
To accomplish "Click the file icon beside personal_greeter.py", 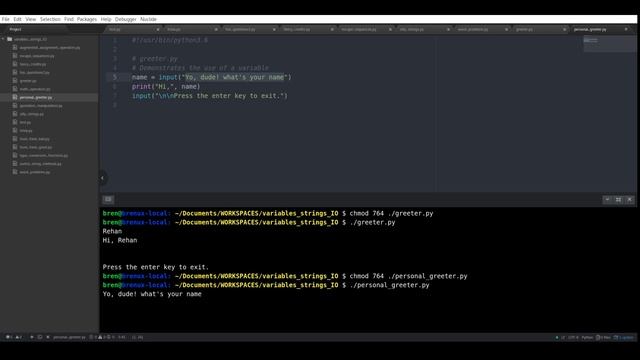I will coord(15,98).
